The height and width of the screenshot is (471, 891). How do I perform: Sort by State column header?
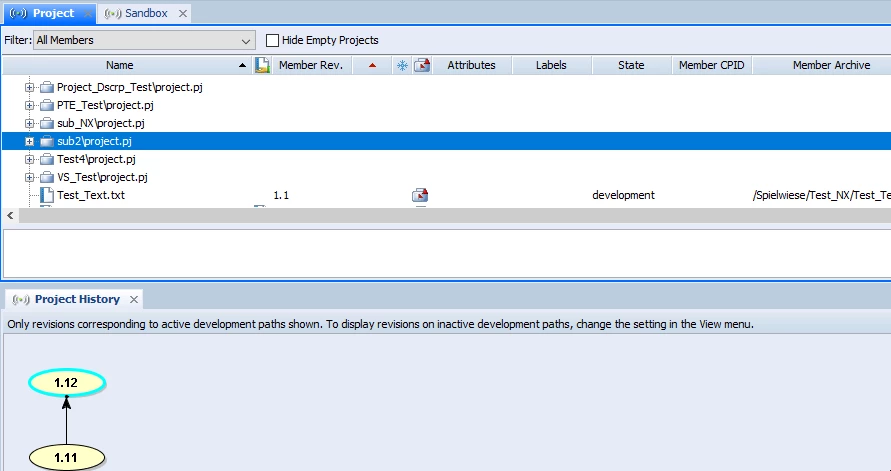pyautogui.click(x=631, y=65)
